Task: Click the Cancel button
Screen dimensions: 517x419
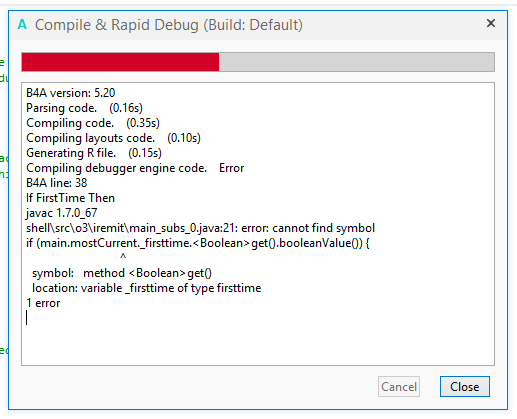Action: (399, 387)
